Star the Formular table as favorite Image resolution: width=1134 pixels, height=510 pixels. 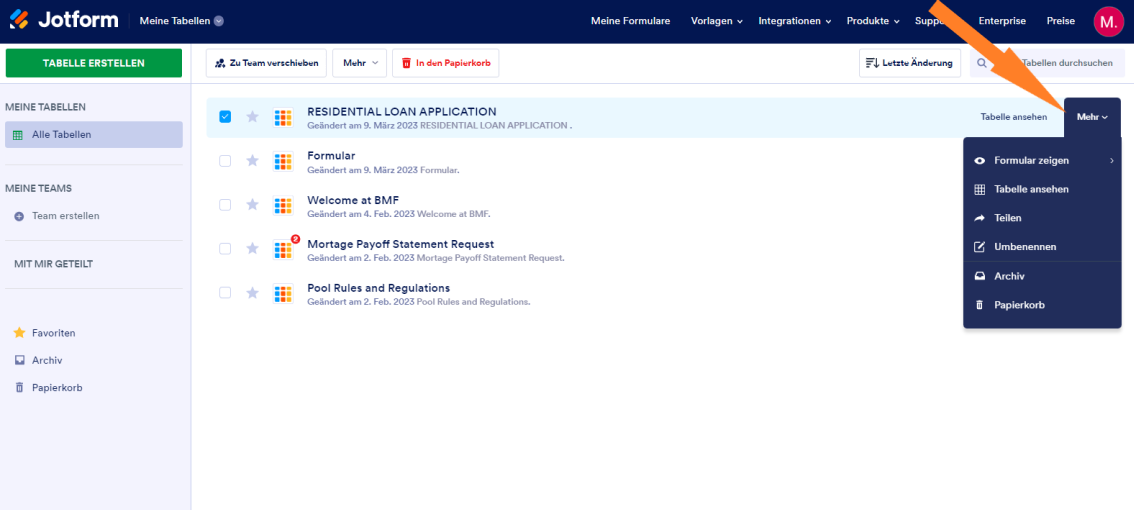pos(252,161)
